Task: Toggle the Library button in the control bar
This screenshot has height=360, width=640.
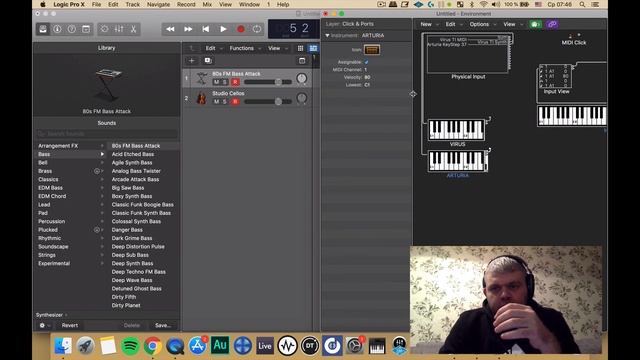Action: click(43, 29)
